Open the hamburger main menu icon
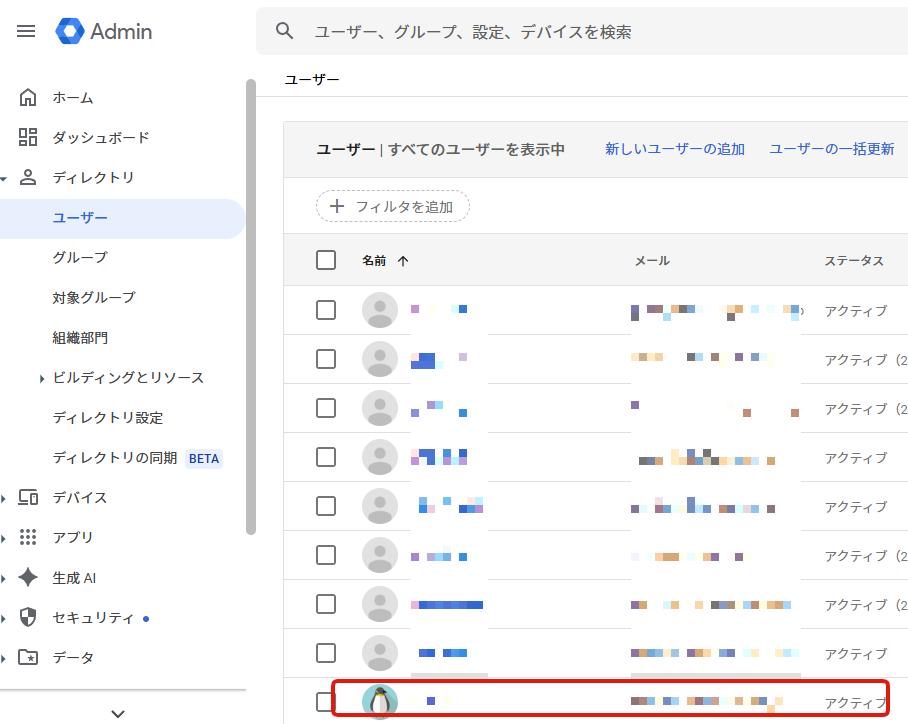Viewport: 908px width, 724px height. 26,31
